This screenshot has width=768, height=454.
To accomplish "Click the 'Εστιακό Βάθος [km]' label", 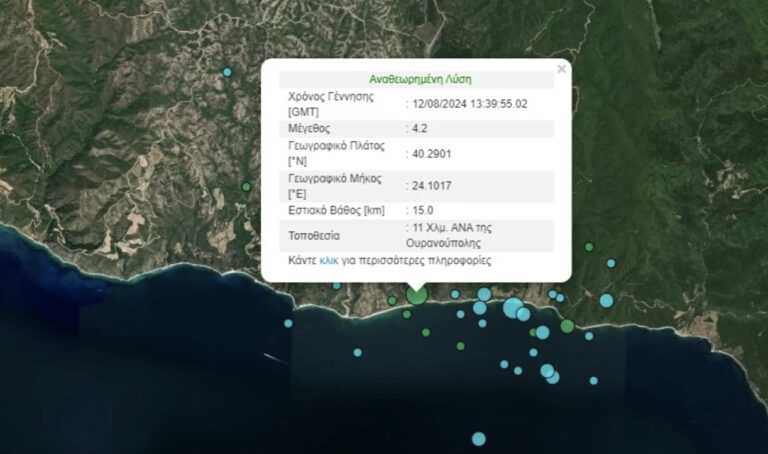I will tap(336, 210).
